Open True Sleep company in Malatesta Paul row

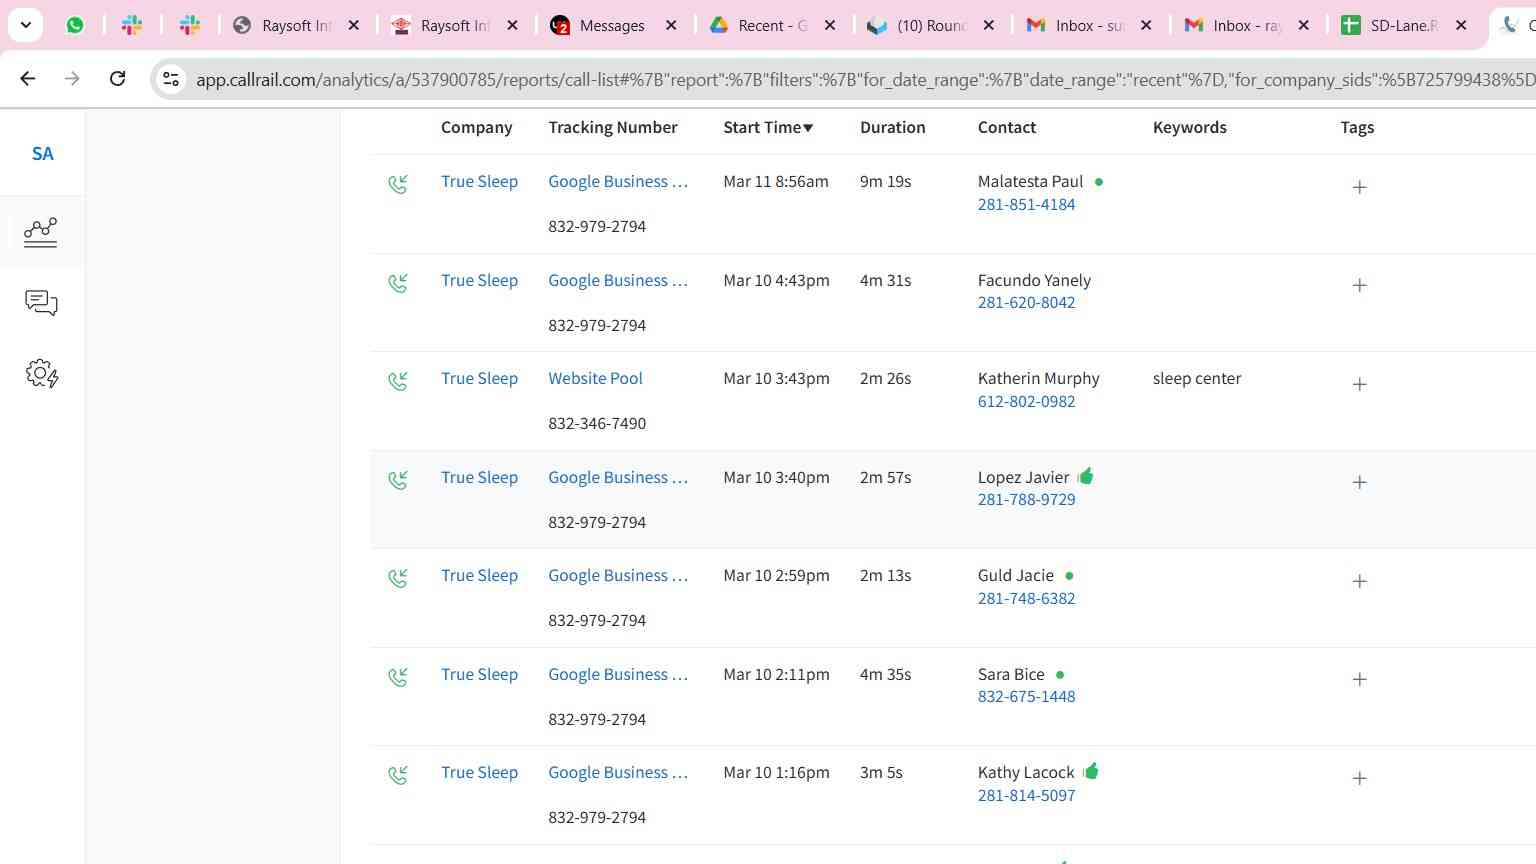coord(479,181)
